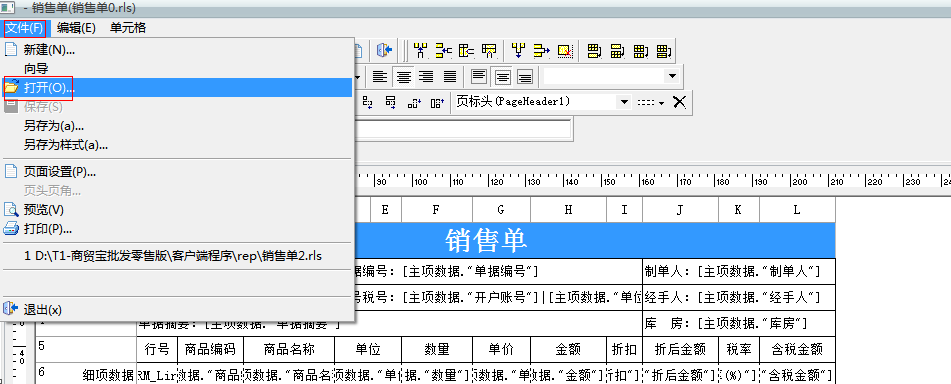Viewport: 951px width, 384px height.
Task: Expand the 页标头(PageHeader1) band dropdown
Action: pos(624,103)
